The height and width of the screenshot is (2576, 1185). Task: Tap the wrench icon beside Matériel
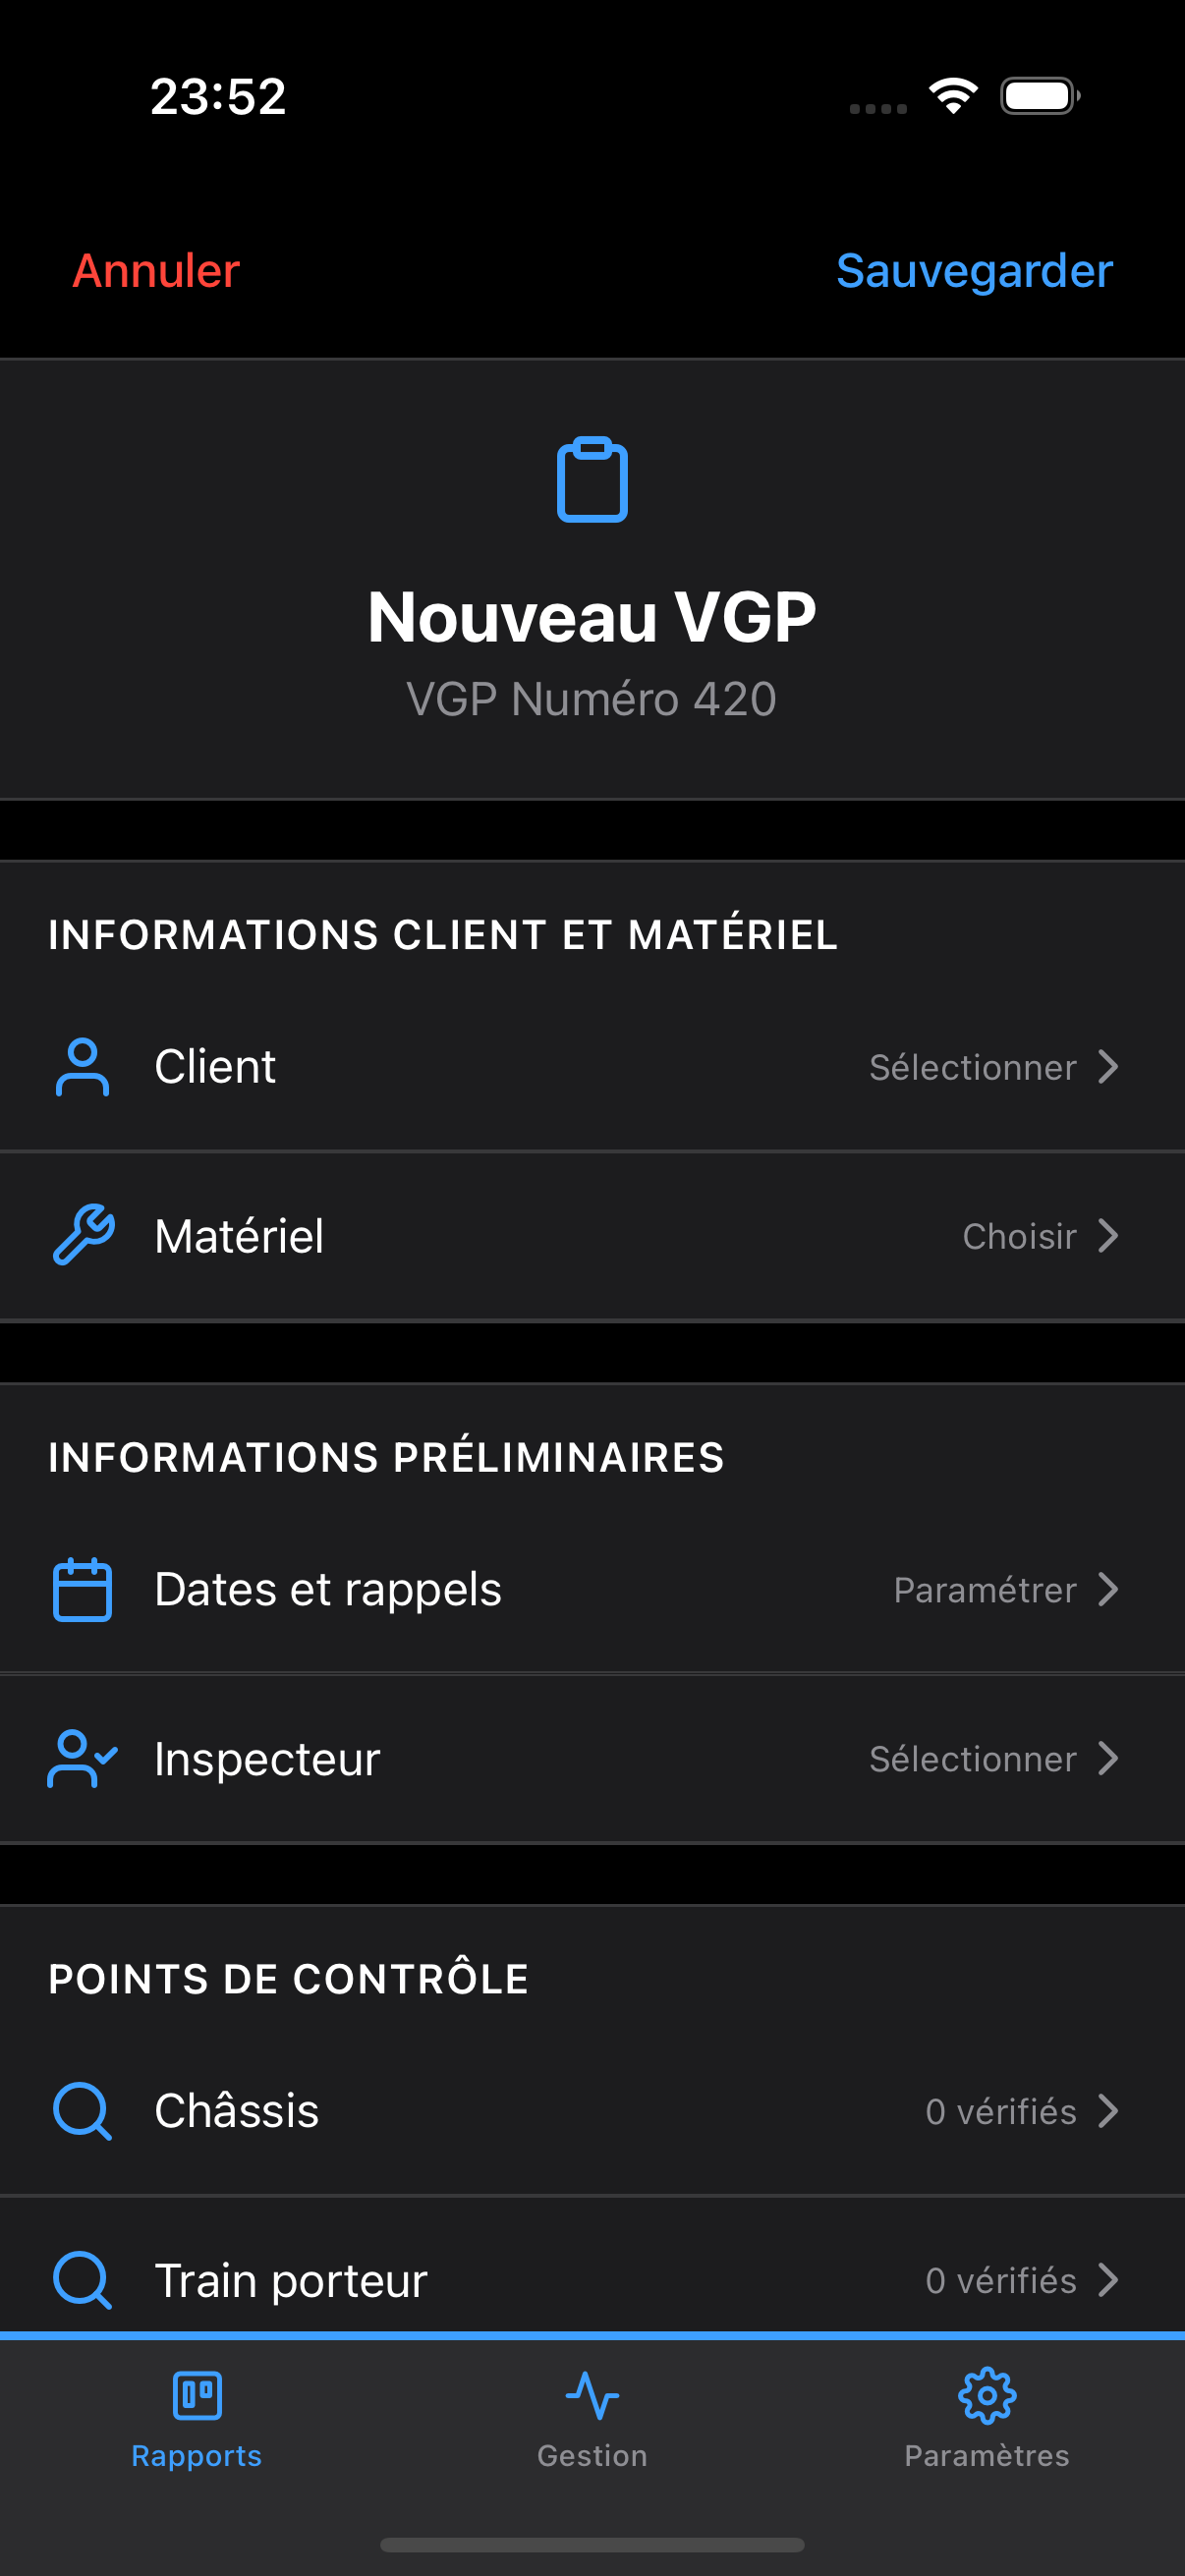tap(83, 1235)
